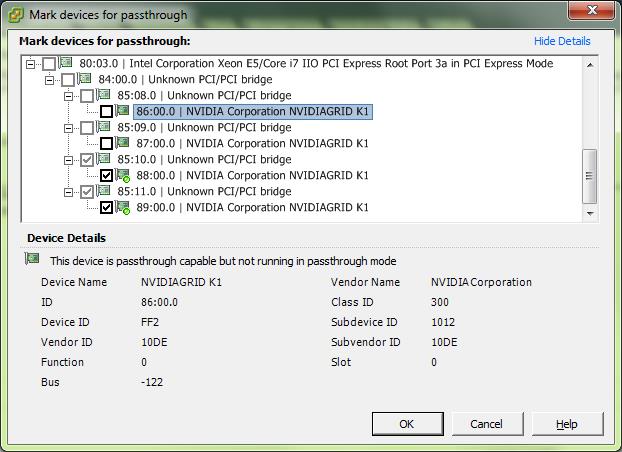
Task: Collapse the 85:10.0 bridge node
Action: (68, 160)
